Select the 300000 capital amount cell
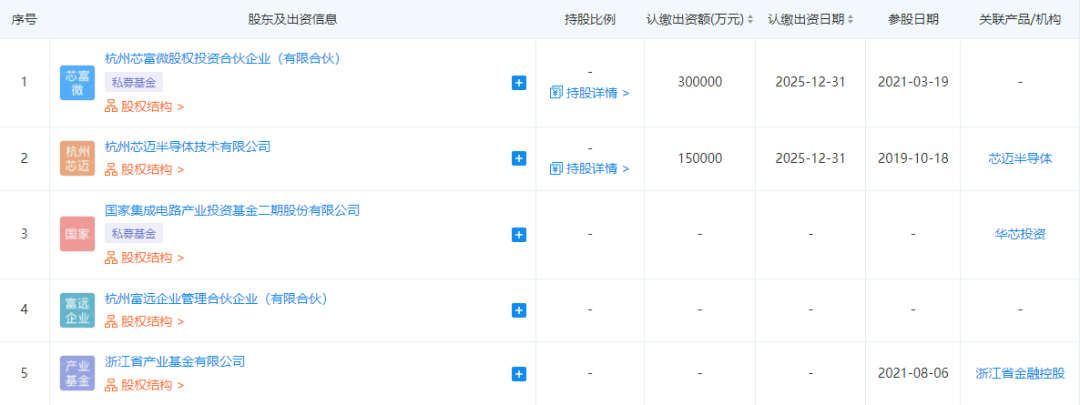The image size is (1080, 405). [700, 82]
